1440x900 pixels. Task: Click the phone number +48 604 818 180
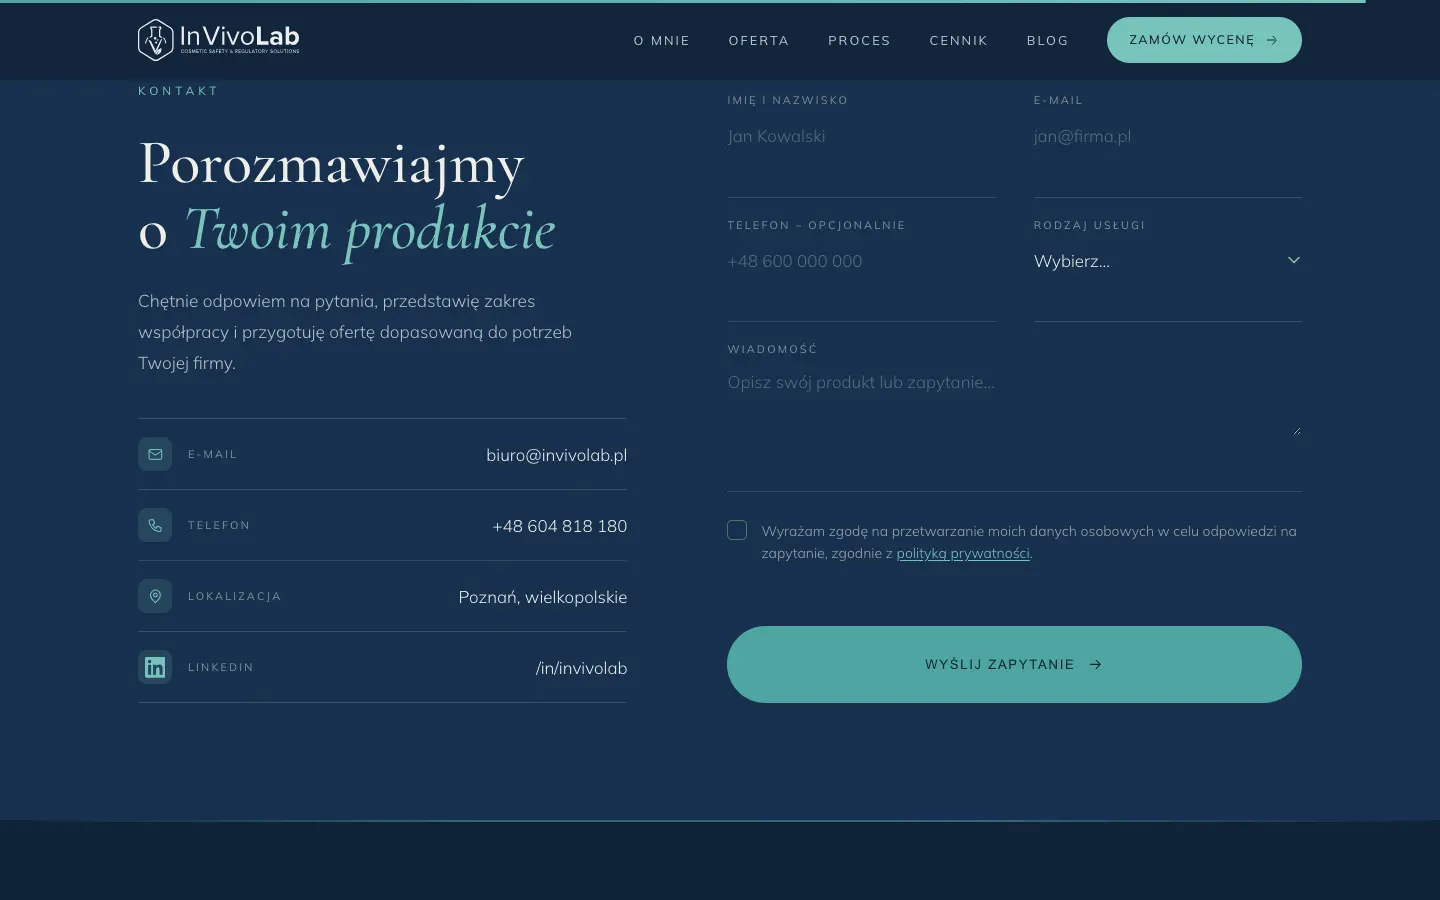[560, 526]
